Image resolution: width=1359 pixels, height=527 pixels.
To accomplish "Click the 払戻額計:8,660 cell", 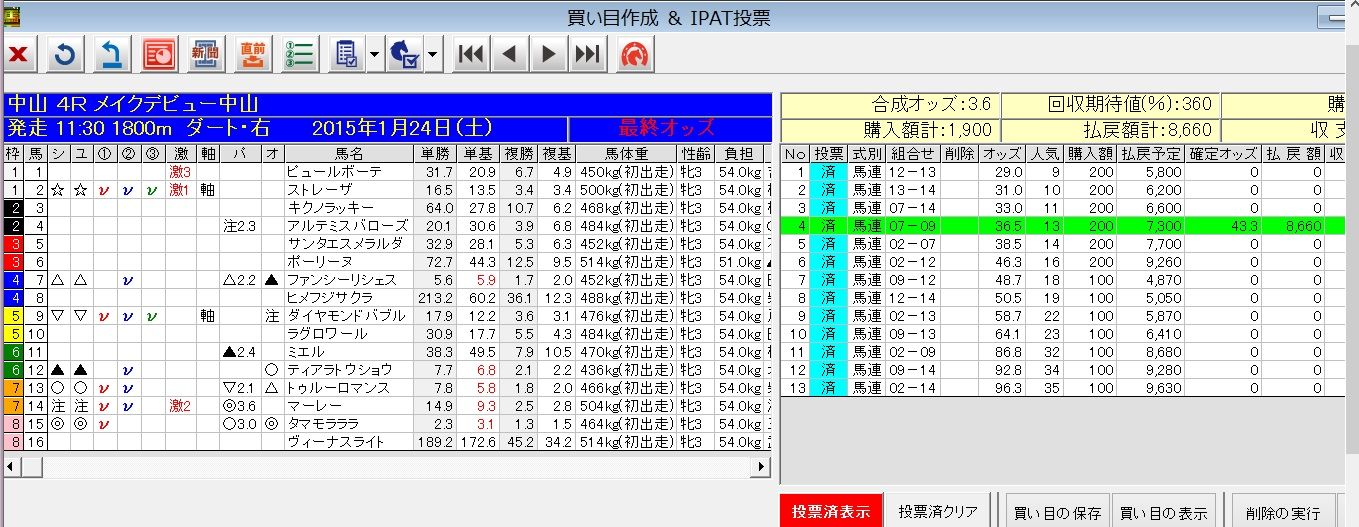I will pyautogui.click(x=1109, y=129).
